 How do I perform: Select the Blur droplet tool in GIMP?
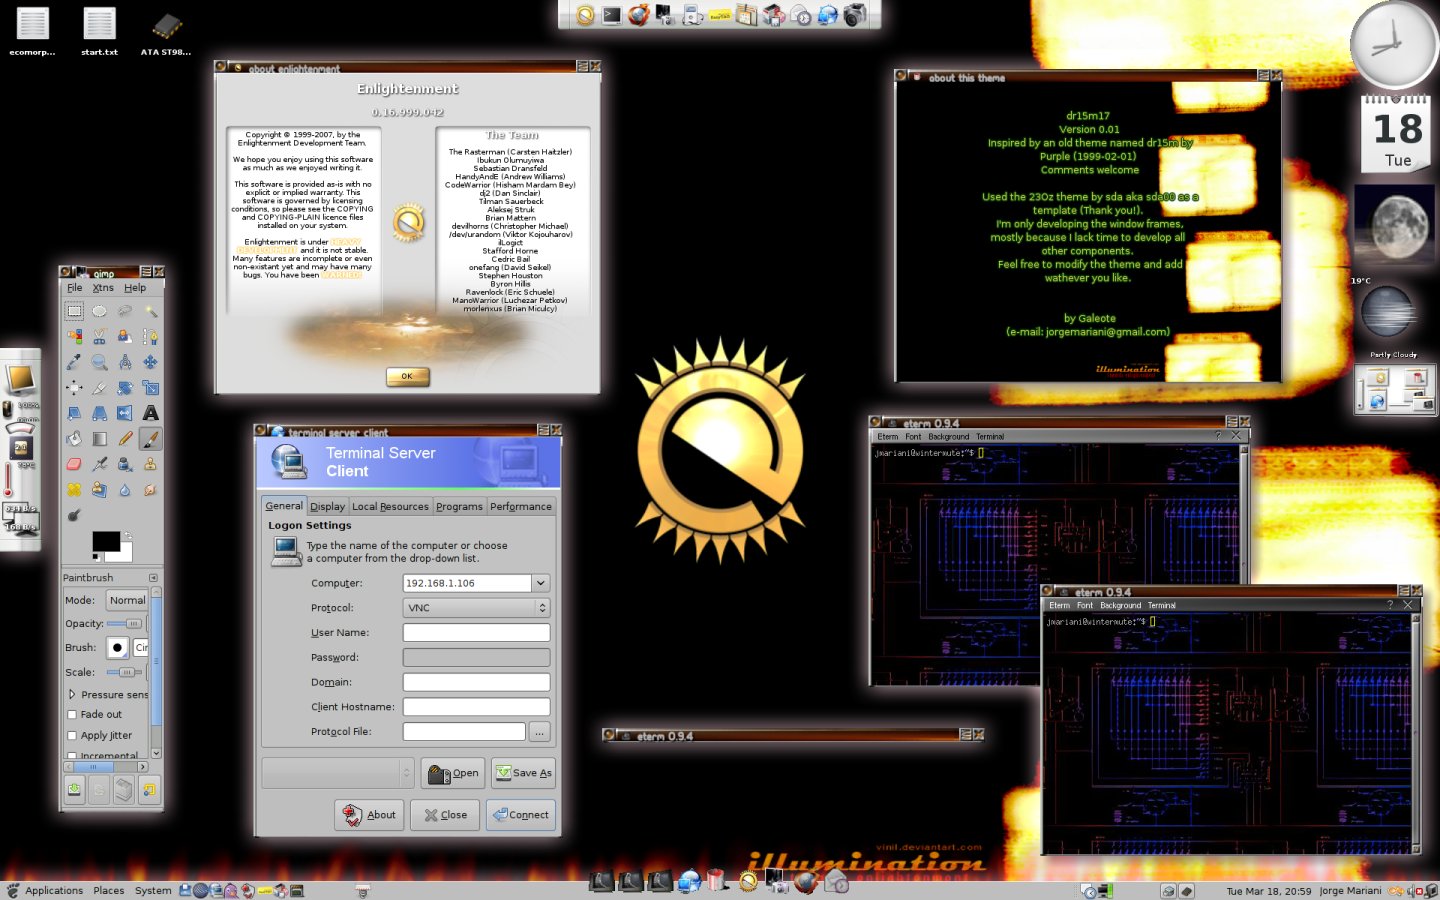[x=124, y=490]
